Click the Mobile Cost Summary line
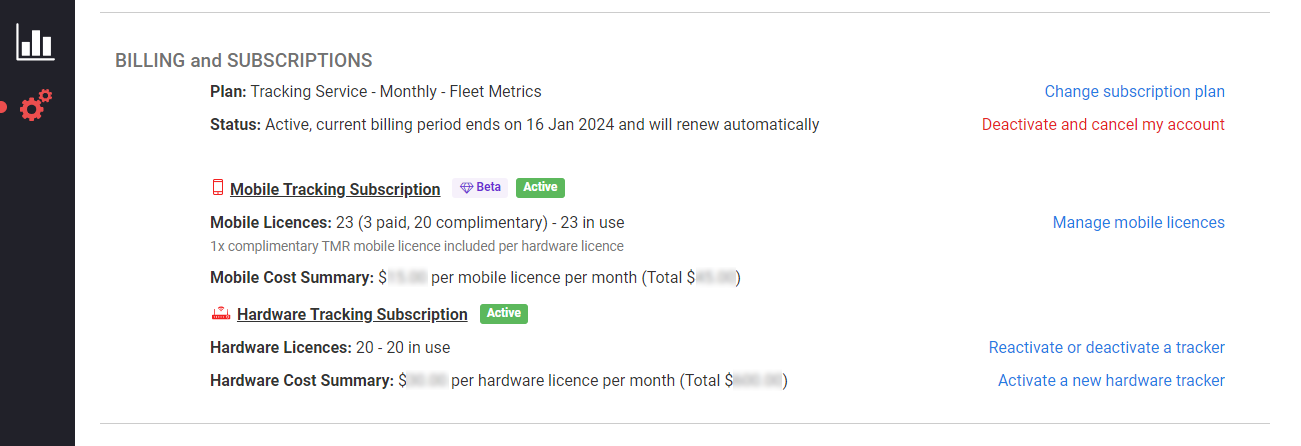The width and height of the screenshot is (1301, 446). [475, 277]
